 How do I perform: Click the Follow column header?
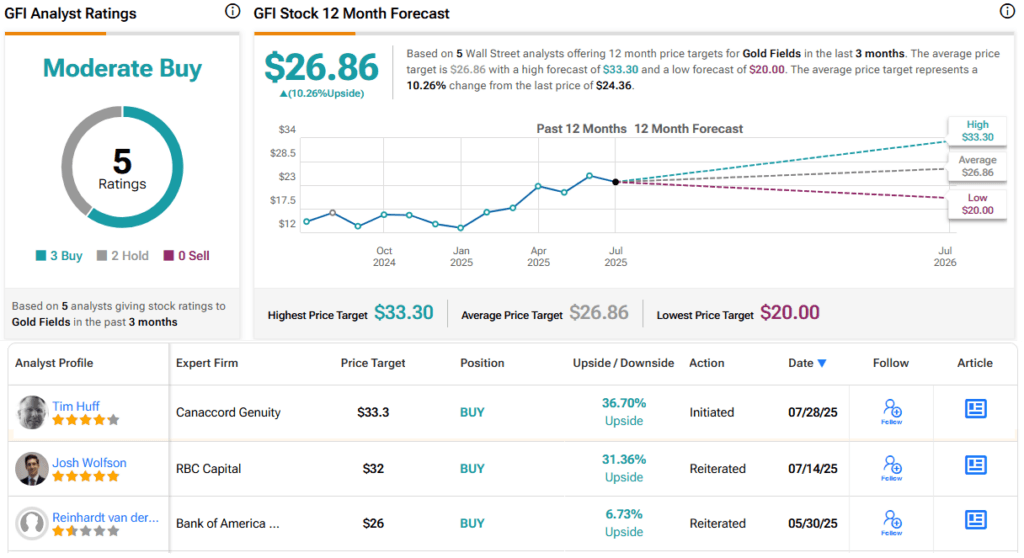(x=891, y=363)
